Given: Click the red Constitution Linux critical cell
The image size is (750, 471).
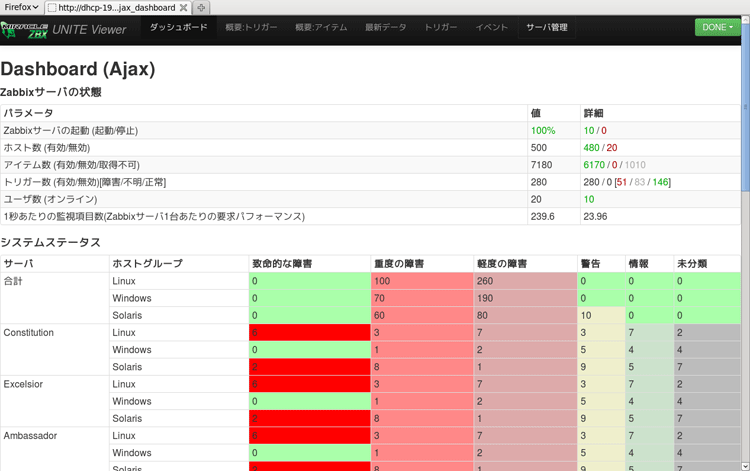Looking at the screenshot, I should coord(309,333).
